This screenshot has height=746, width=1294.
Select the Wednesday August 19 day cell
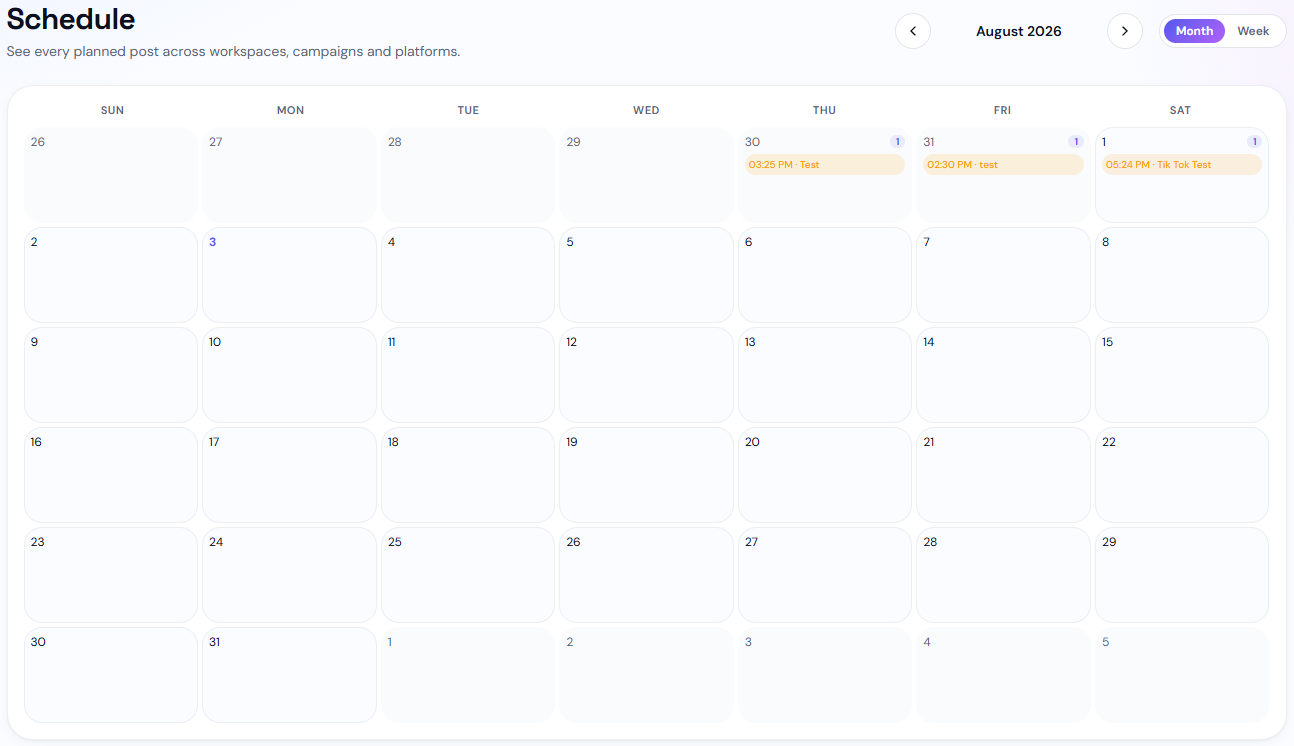click(647, 475)
